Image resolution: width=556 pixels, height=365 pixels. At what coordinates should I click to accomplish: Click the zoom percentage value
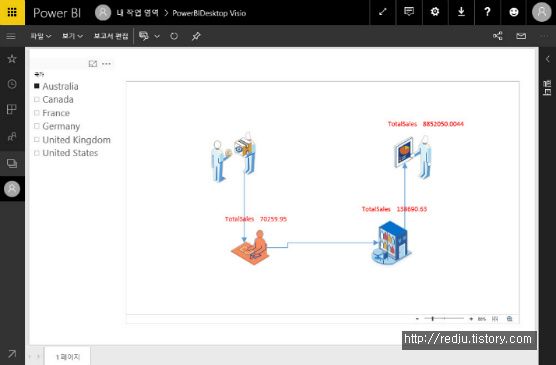click(x=482, y=319)
